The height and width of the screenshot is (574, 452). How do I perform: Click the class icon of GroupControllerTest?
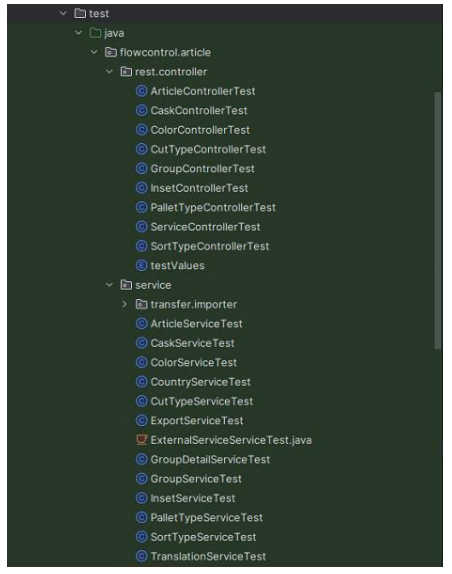(142, 168)
